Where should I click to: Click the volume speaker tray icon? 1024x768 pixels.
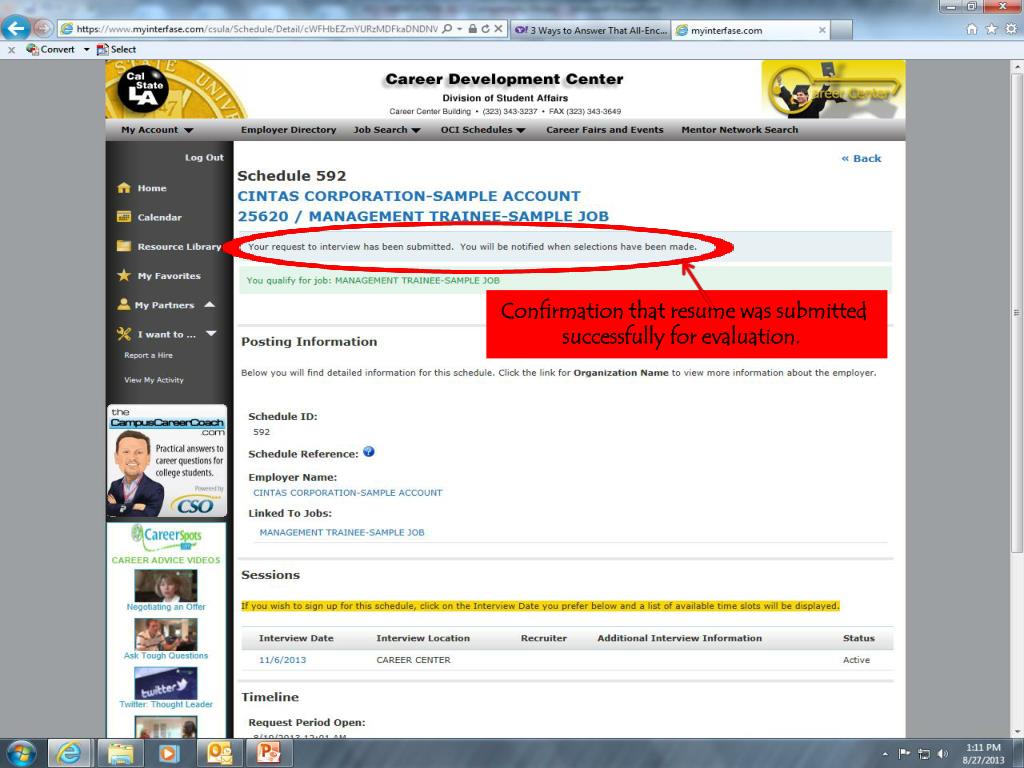pos(942,754)
